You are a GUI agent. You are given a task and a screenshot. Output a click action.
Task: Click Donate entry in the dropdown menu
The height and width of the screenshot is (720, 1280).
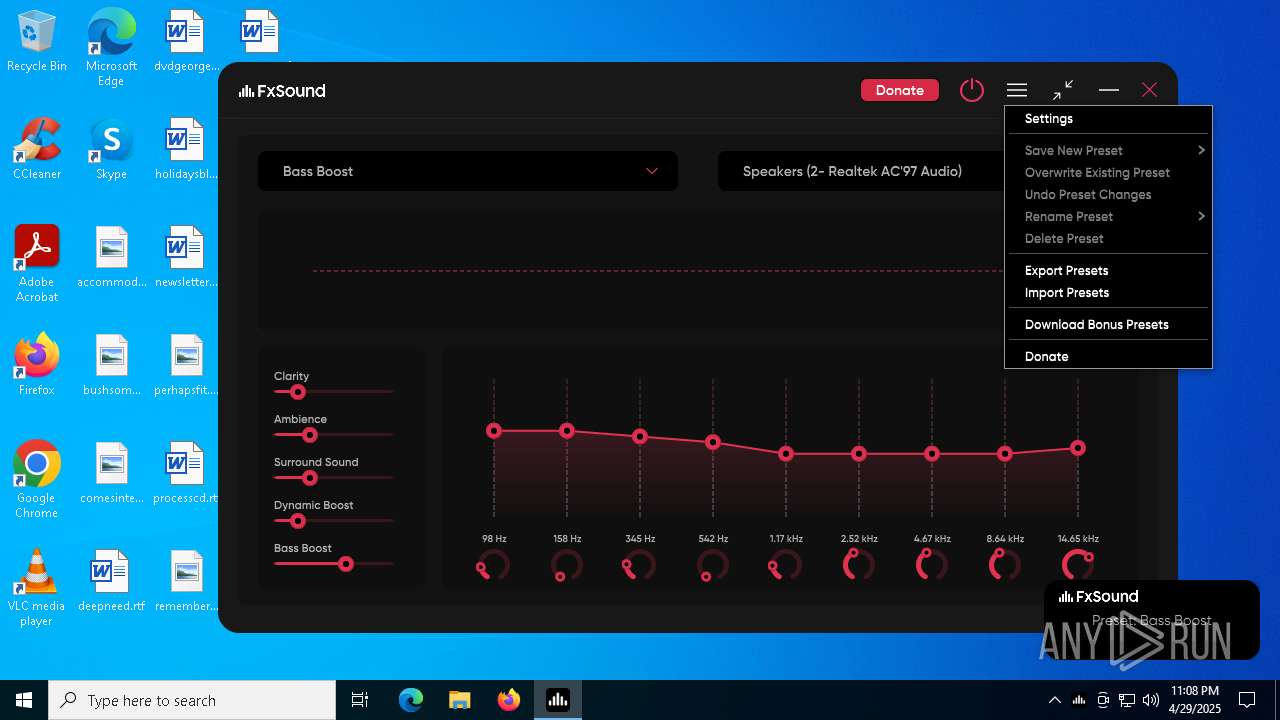tap(1108, 357)
